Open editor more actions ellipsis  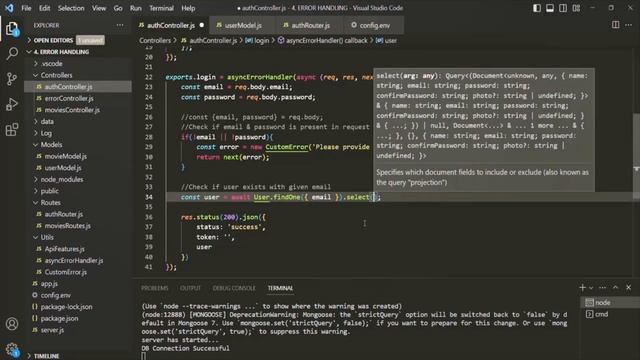point(629,25)
